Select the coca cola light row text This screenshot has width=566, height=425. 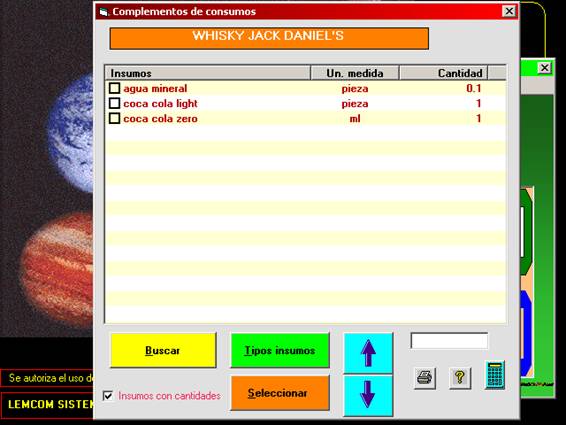point(160,104)
